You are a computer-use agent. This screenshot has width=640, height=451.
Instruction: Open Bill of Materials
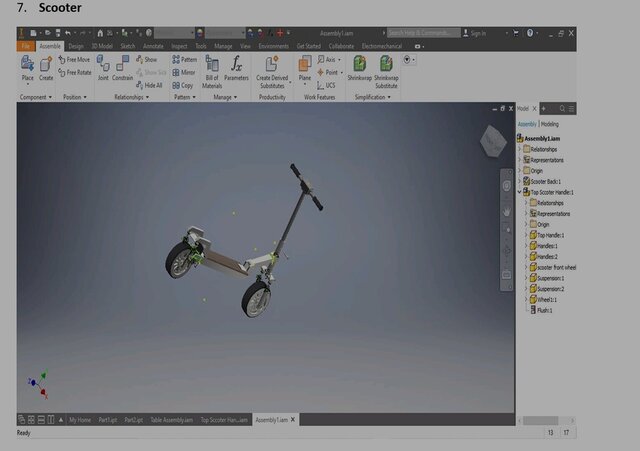(x=212, y=72)
